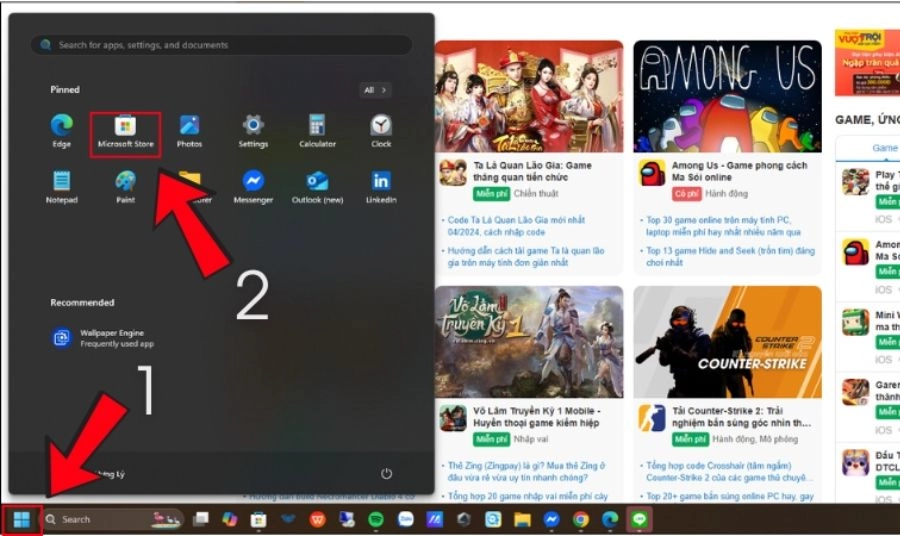Image resolution: width=900 pixels, height=536 pixels.
Task: Open Top 30 game online trên máy tính link
Action: 723,226
